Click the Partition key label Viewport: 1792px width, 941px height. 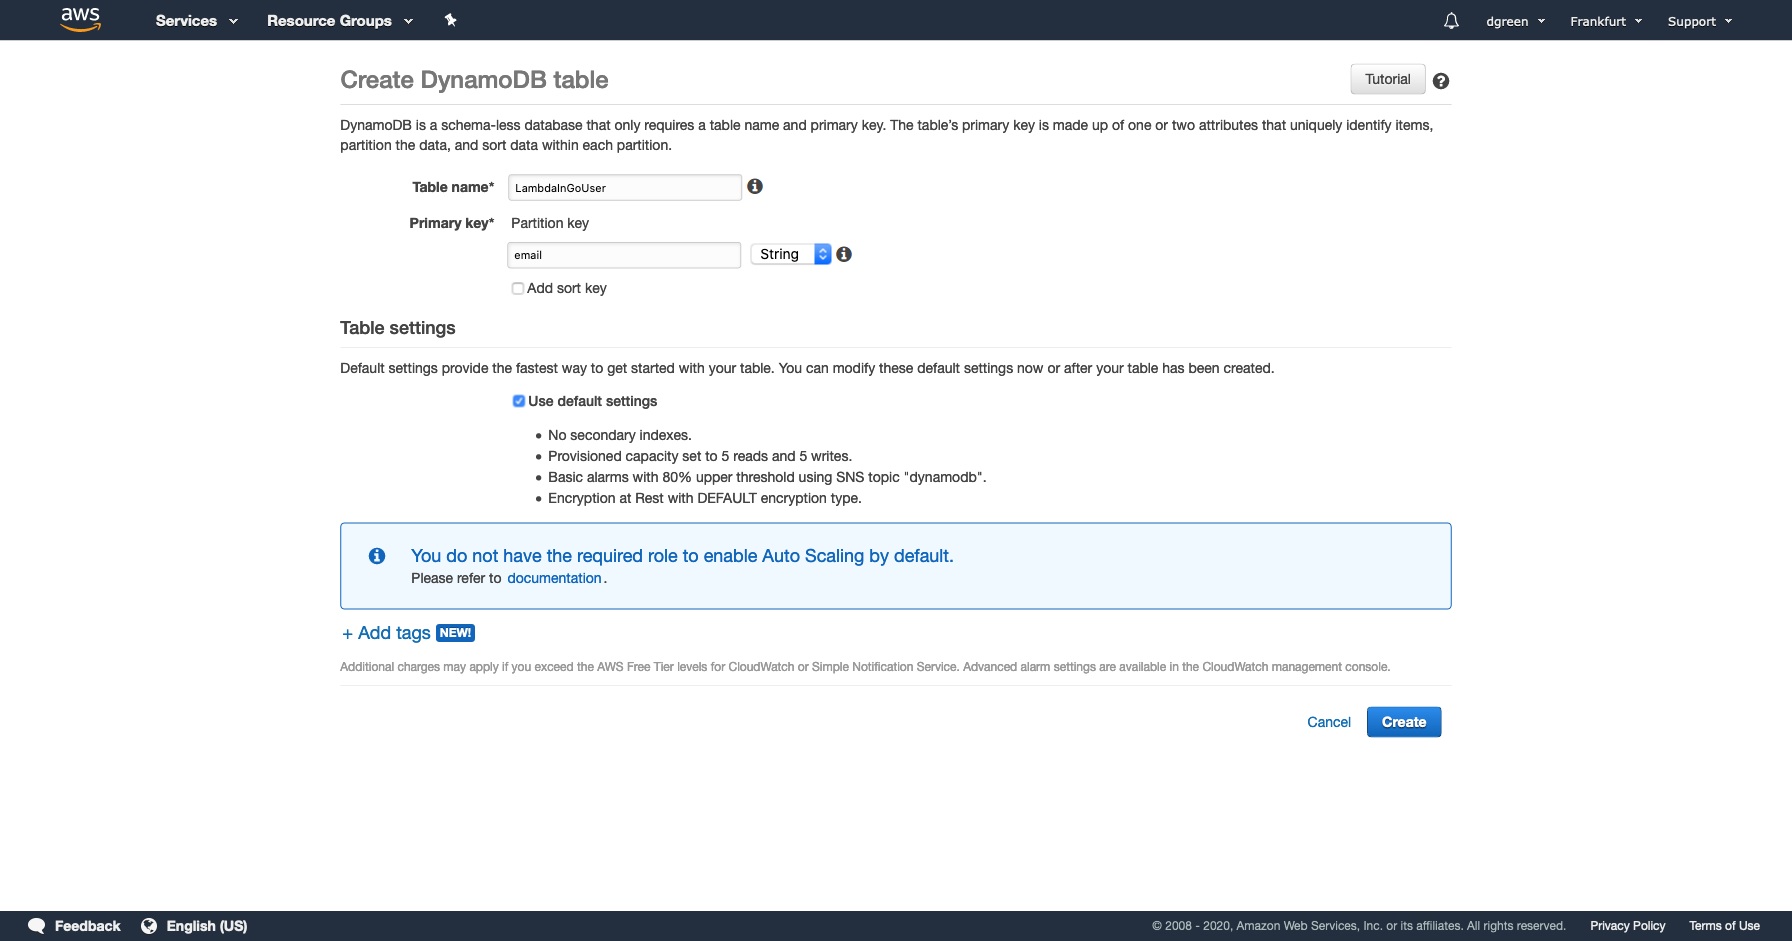tap(550, 223)
